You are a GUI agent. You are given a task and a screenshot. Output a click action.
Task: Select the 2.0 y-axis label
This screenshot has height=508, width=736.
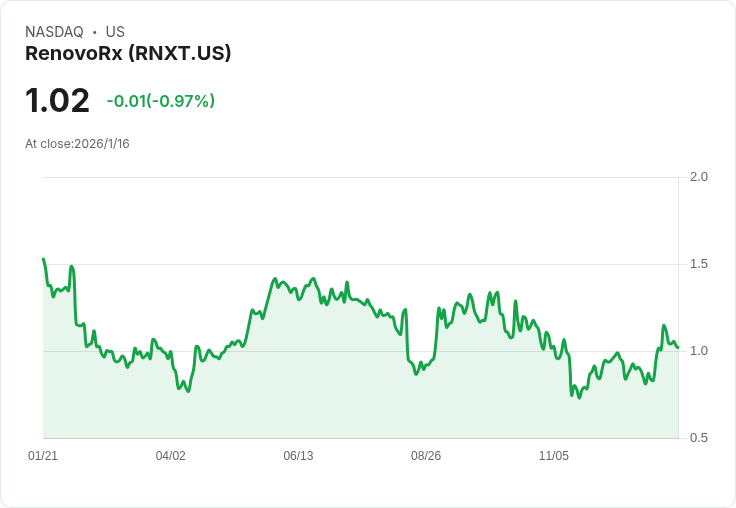[x=699, y=177]
